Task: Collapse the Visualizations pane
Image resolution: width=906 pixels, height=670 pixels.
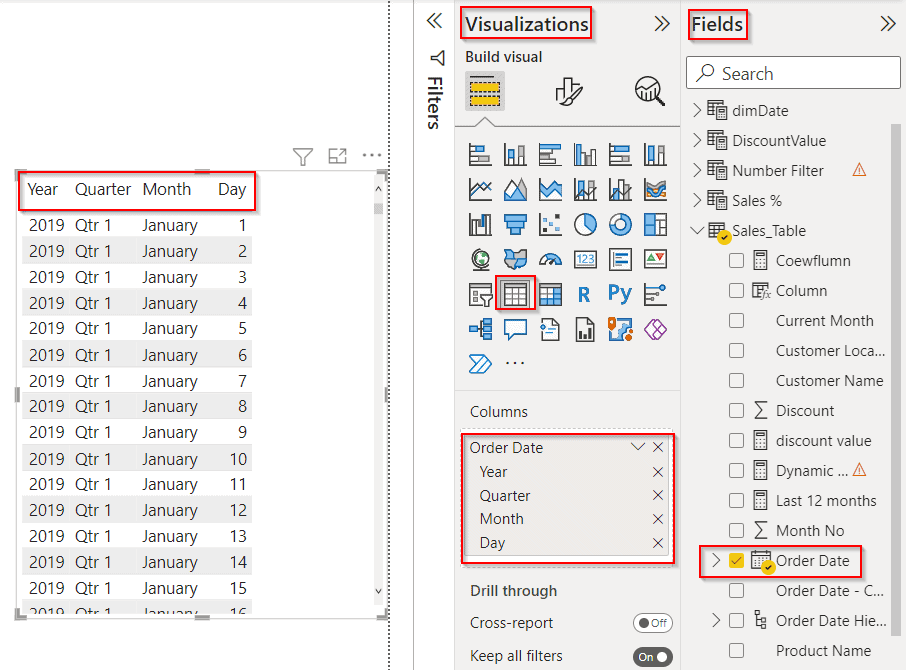Action: tap(662, 24)
